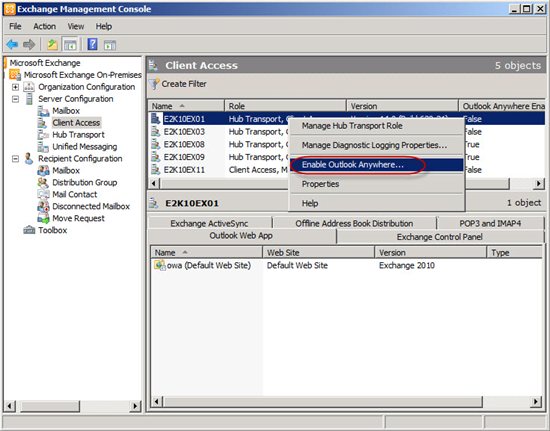
Task: Select the Outlook Web App tab
Action: tap(241, 236)
